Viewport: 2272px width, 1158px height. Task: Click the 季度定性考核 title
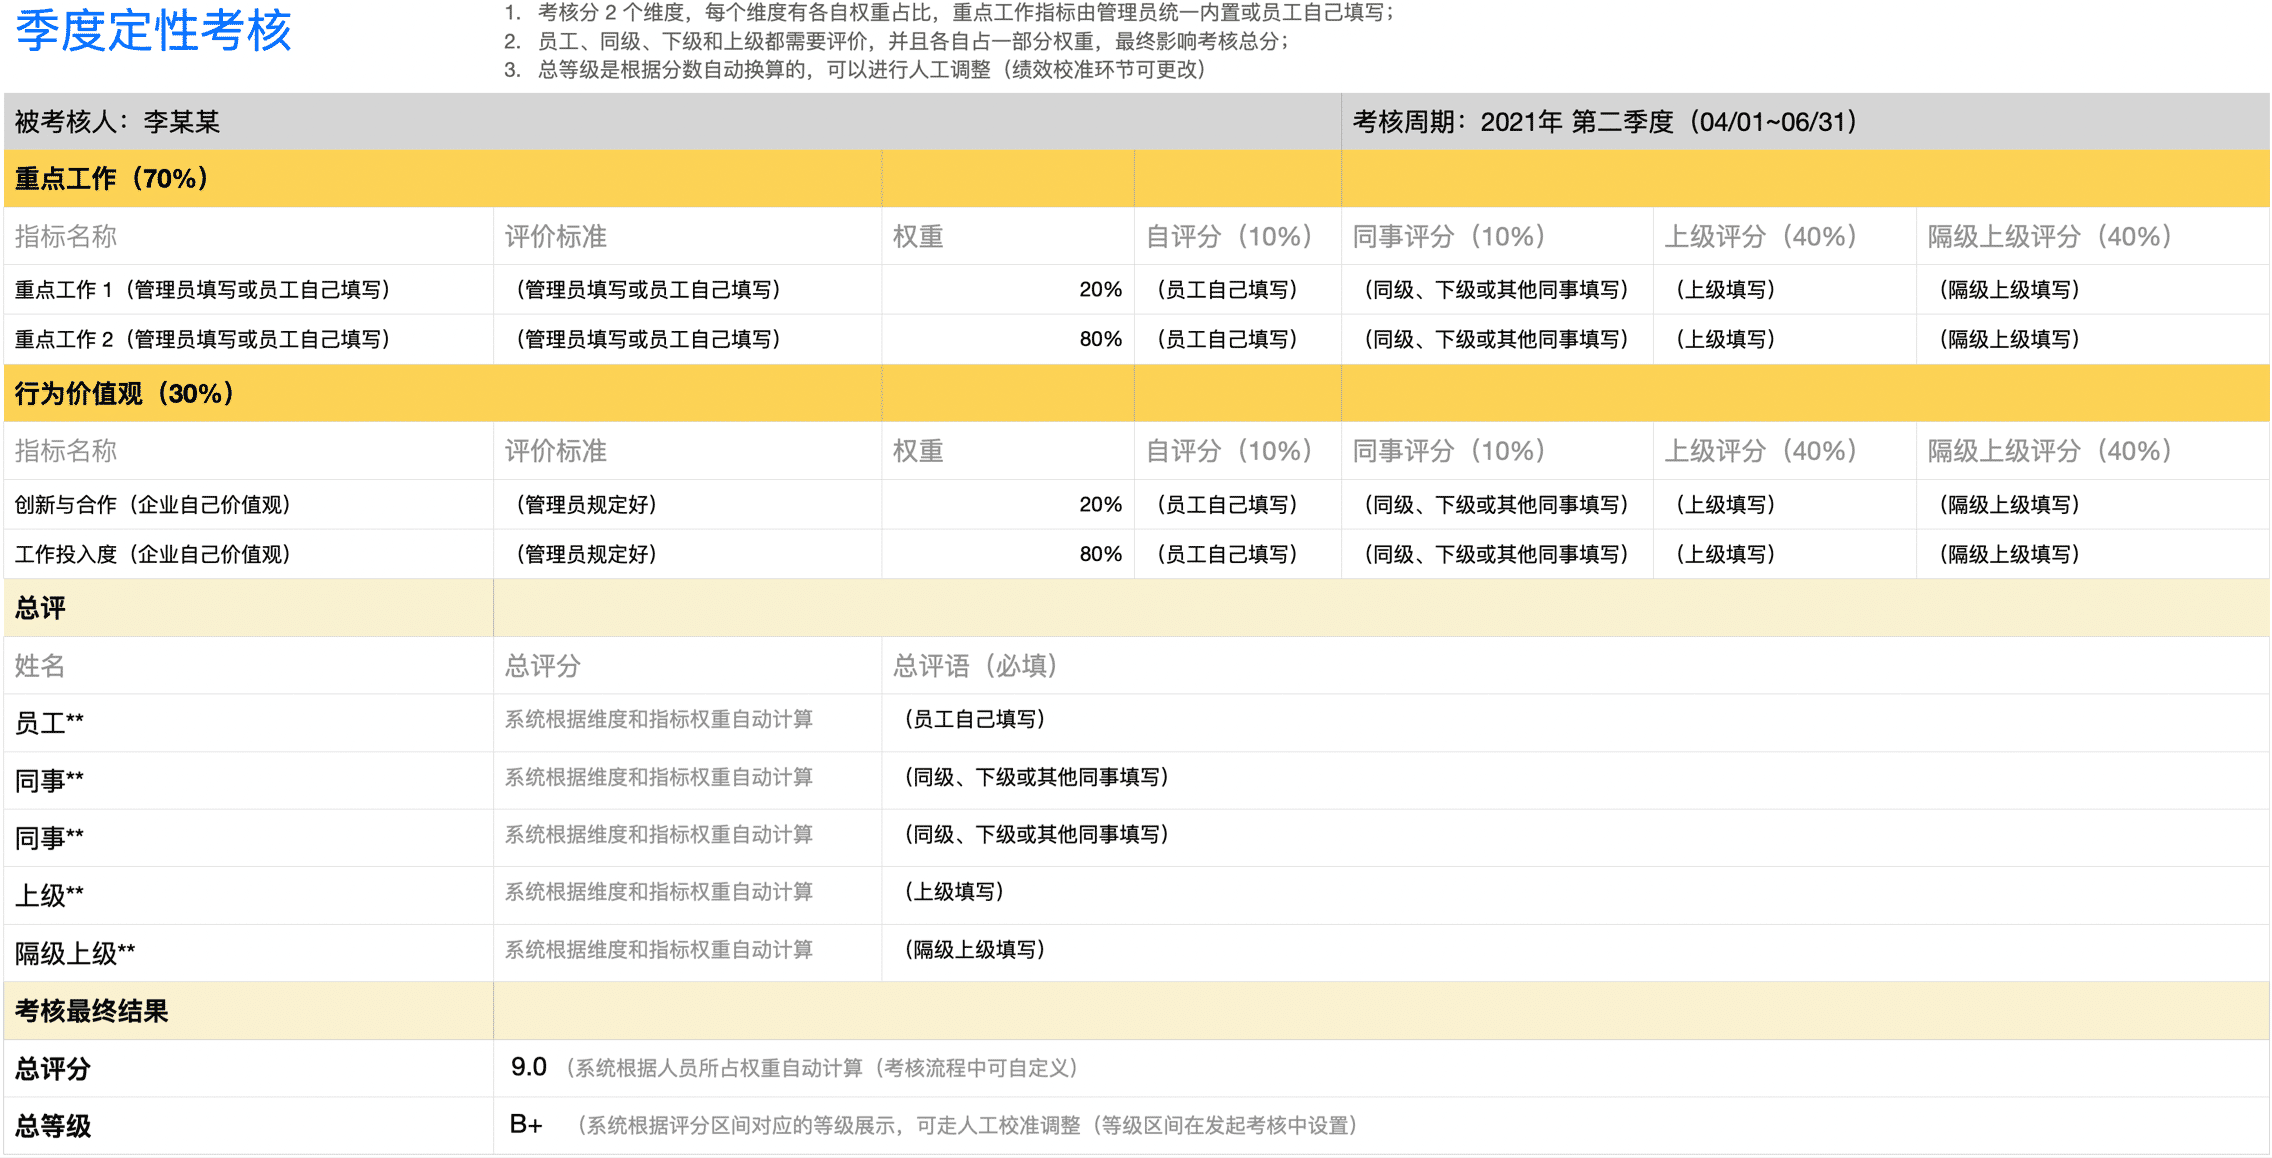[153, 31]
